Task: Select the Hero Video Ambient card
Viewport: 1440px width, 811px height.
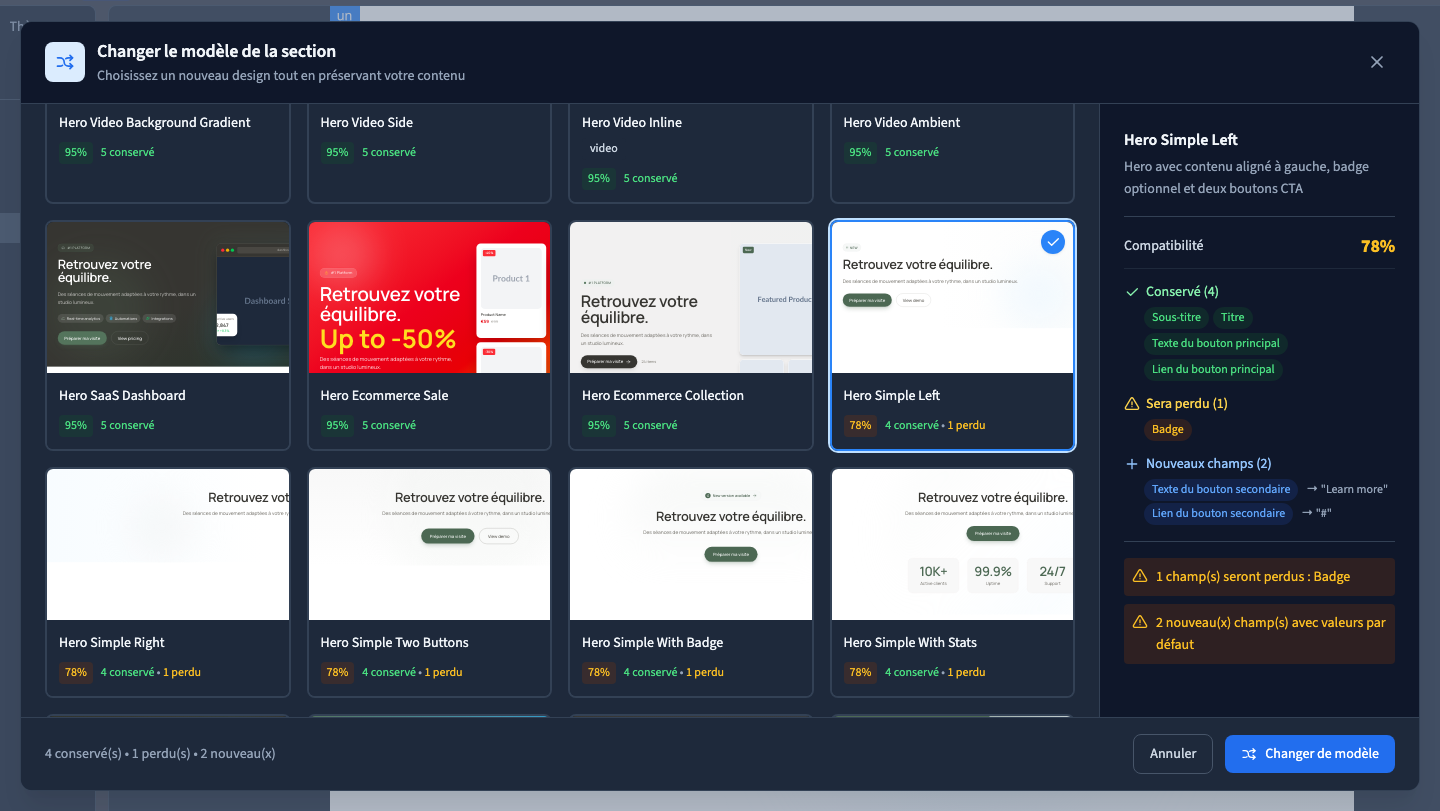Action: (x=952, y=152)
